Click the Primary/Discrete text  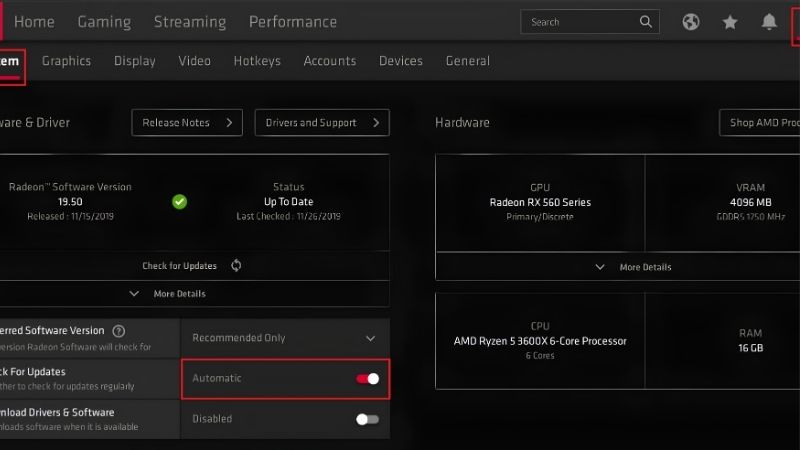(540, 217)
